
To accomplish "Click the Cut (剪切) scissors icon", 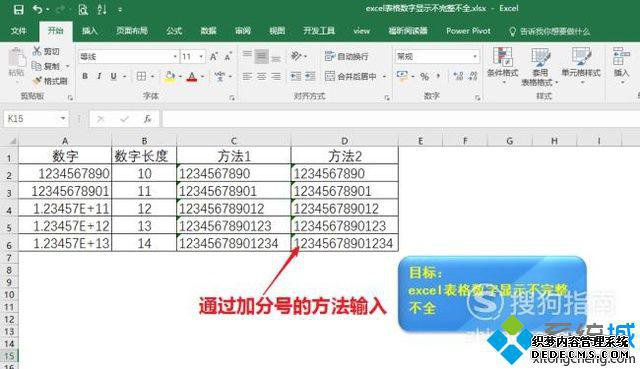I will click(37, 51).
